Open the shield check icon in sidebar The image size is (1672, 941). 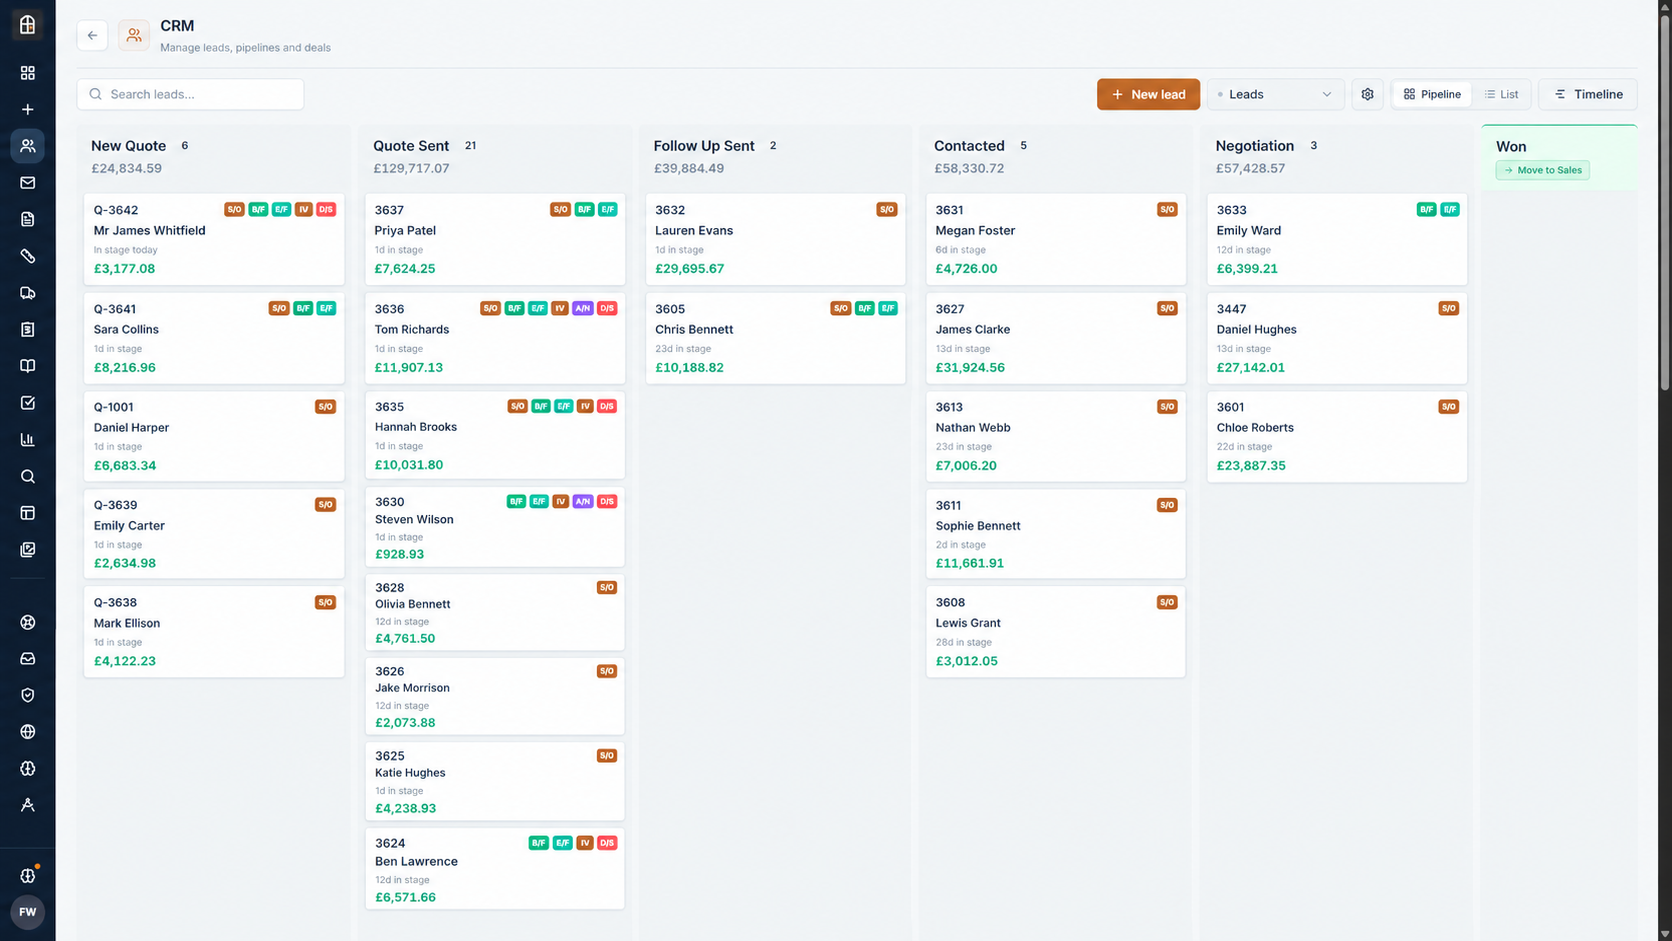pos(28,695)
